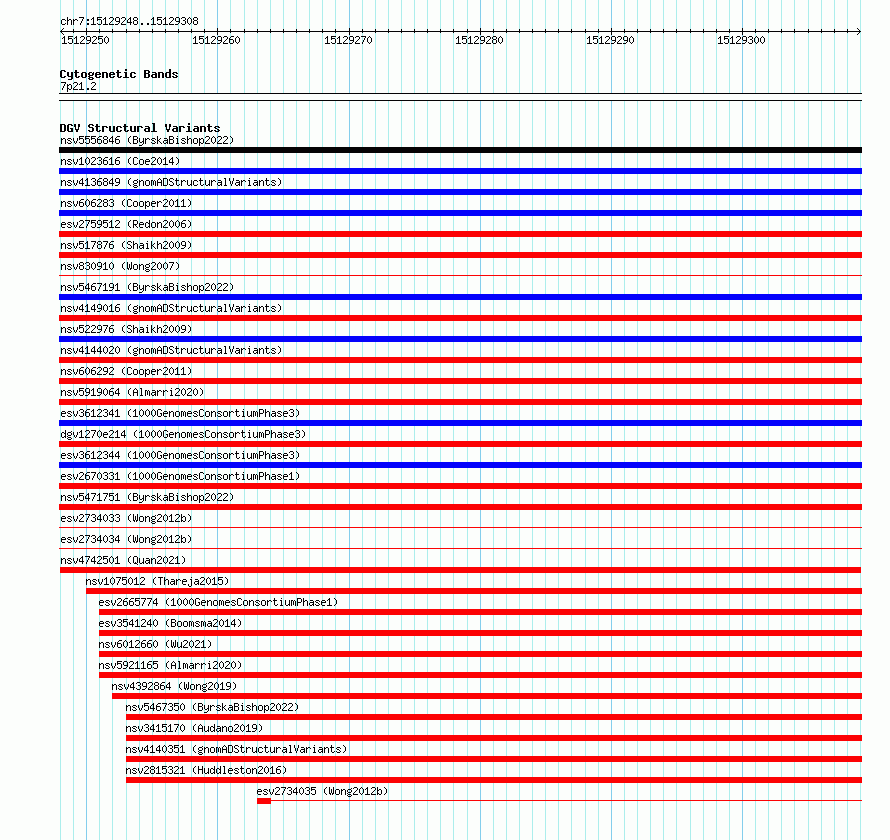Select nsv4392864 (Wong2019) variant
The height and width of the screenshot is (840, 890).
pyautogui.click(x=174, y=686)
